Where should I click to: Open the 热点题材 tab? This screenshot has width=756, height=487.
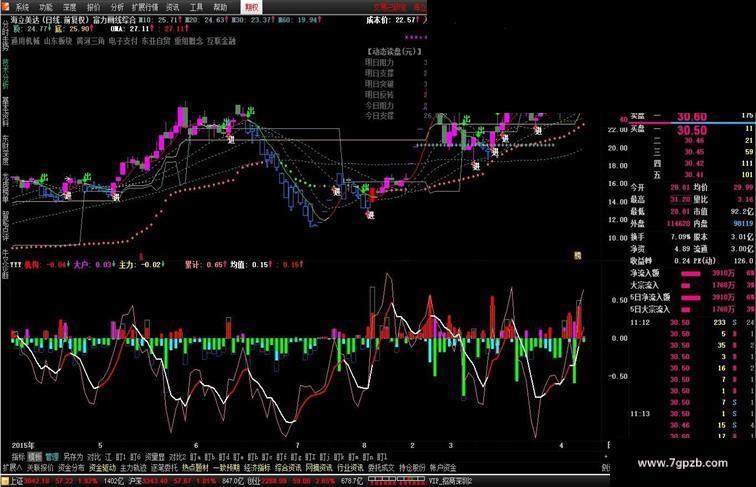[196, 468]
